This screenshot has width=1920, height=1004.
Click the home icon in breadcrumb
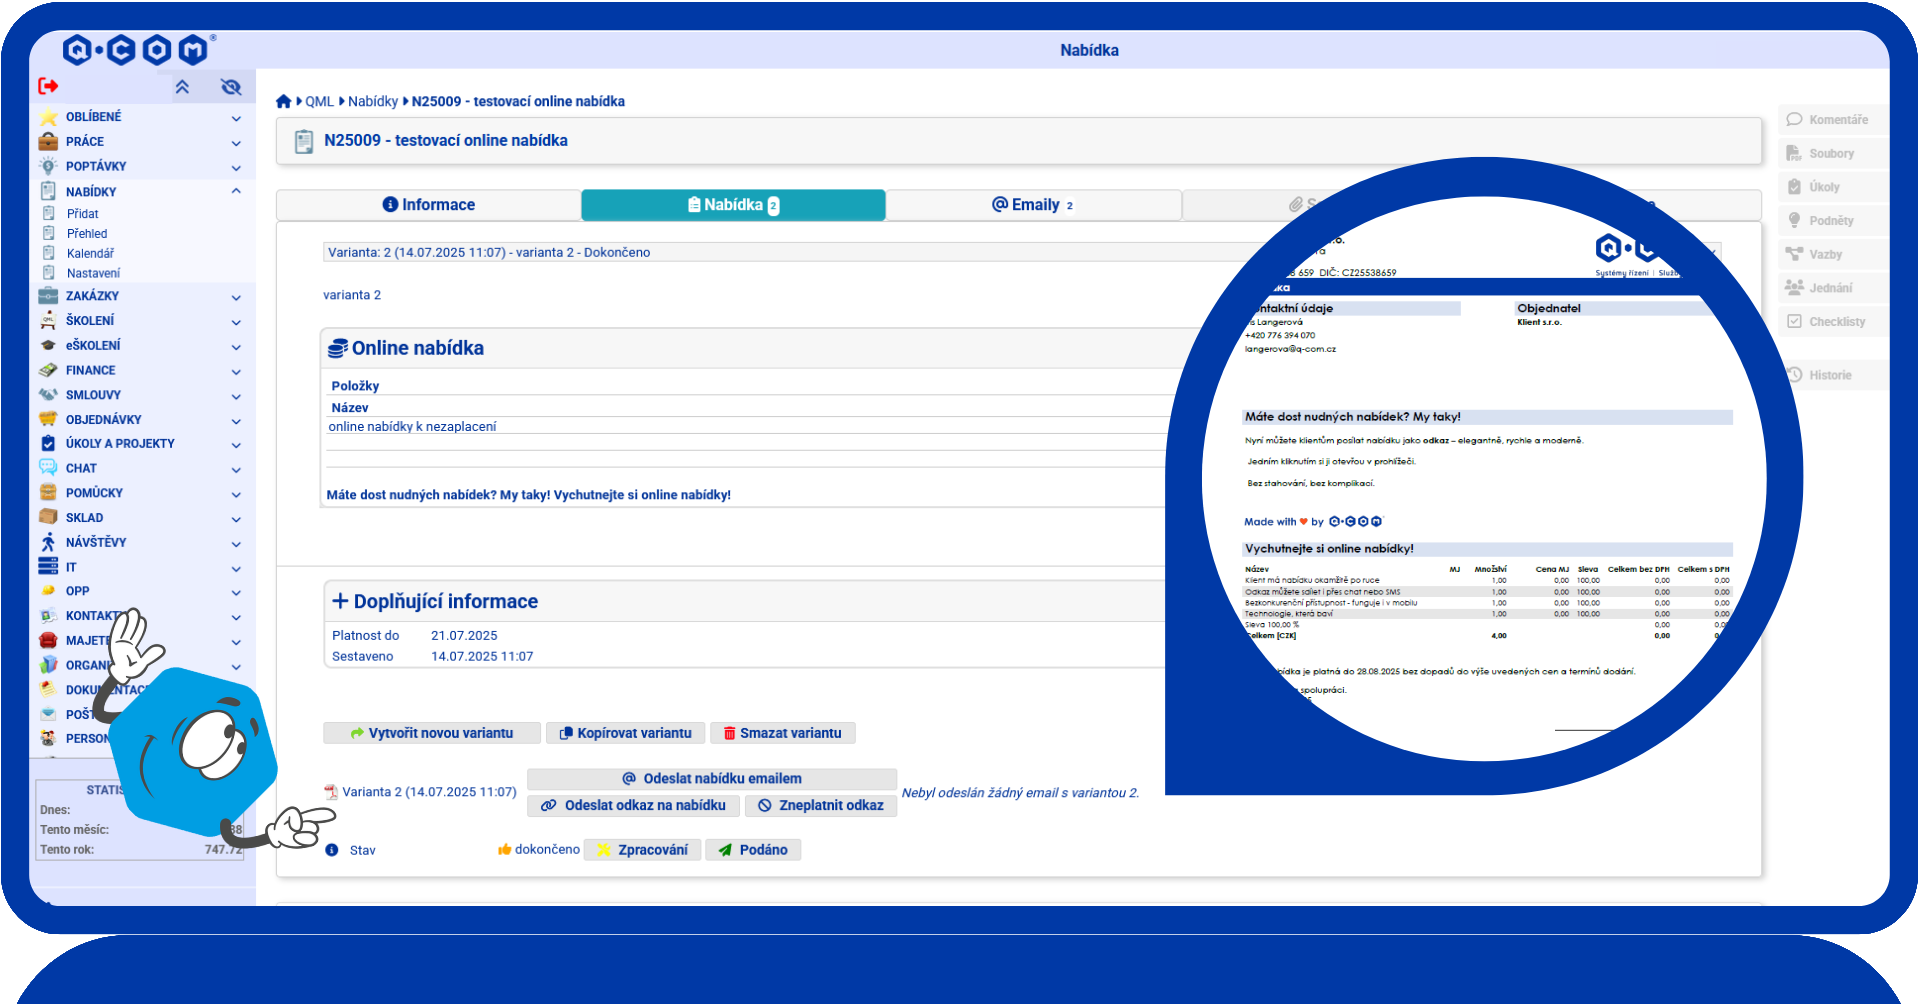point(284,101)
